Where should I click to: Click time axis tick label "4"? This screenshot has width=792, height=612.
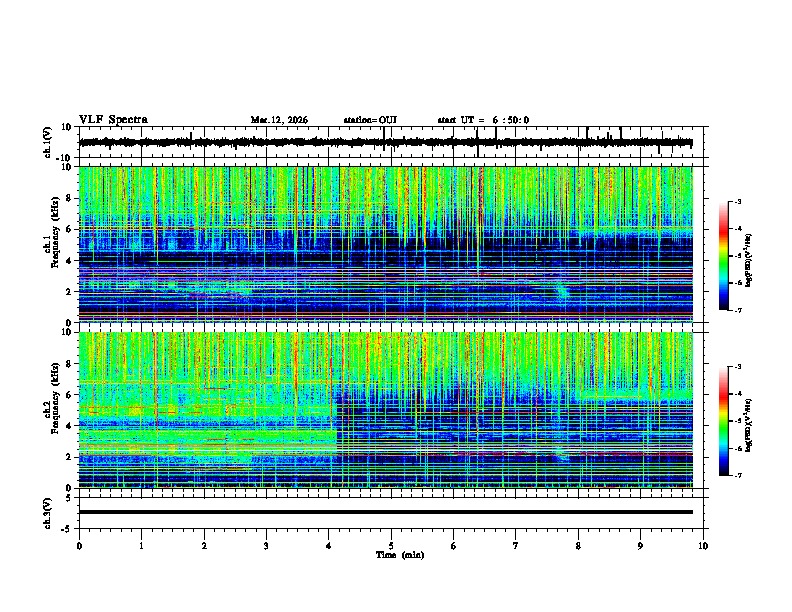coord(329,546)
